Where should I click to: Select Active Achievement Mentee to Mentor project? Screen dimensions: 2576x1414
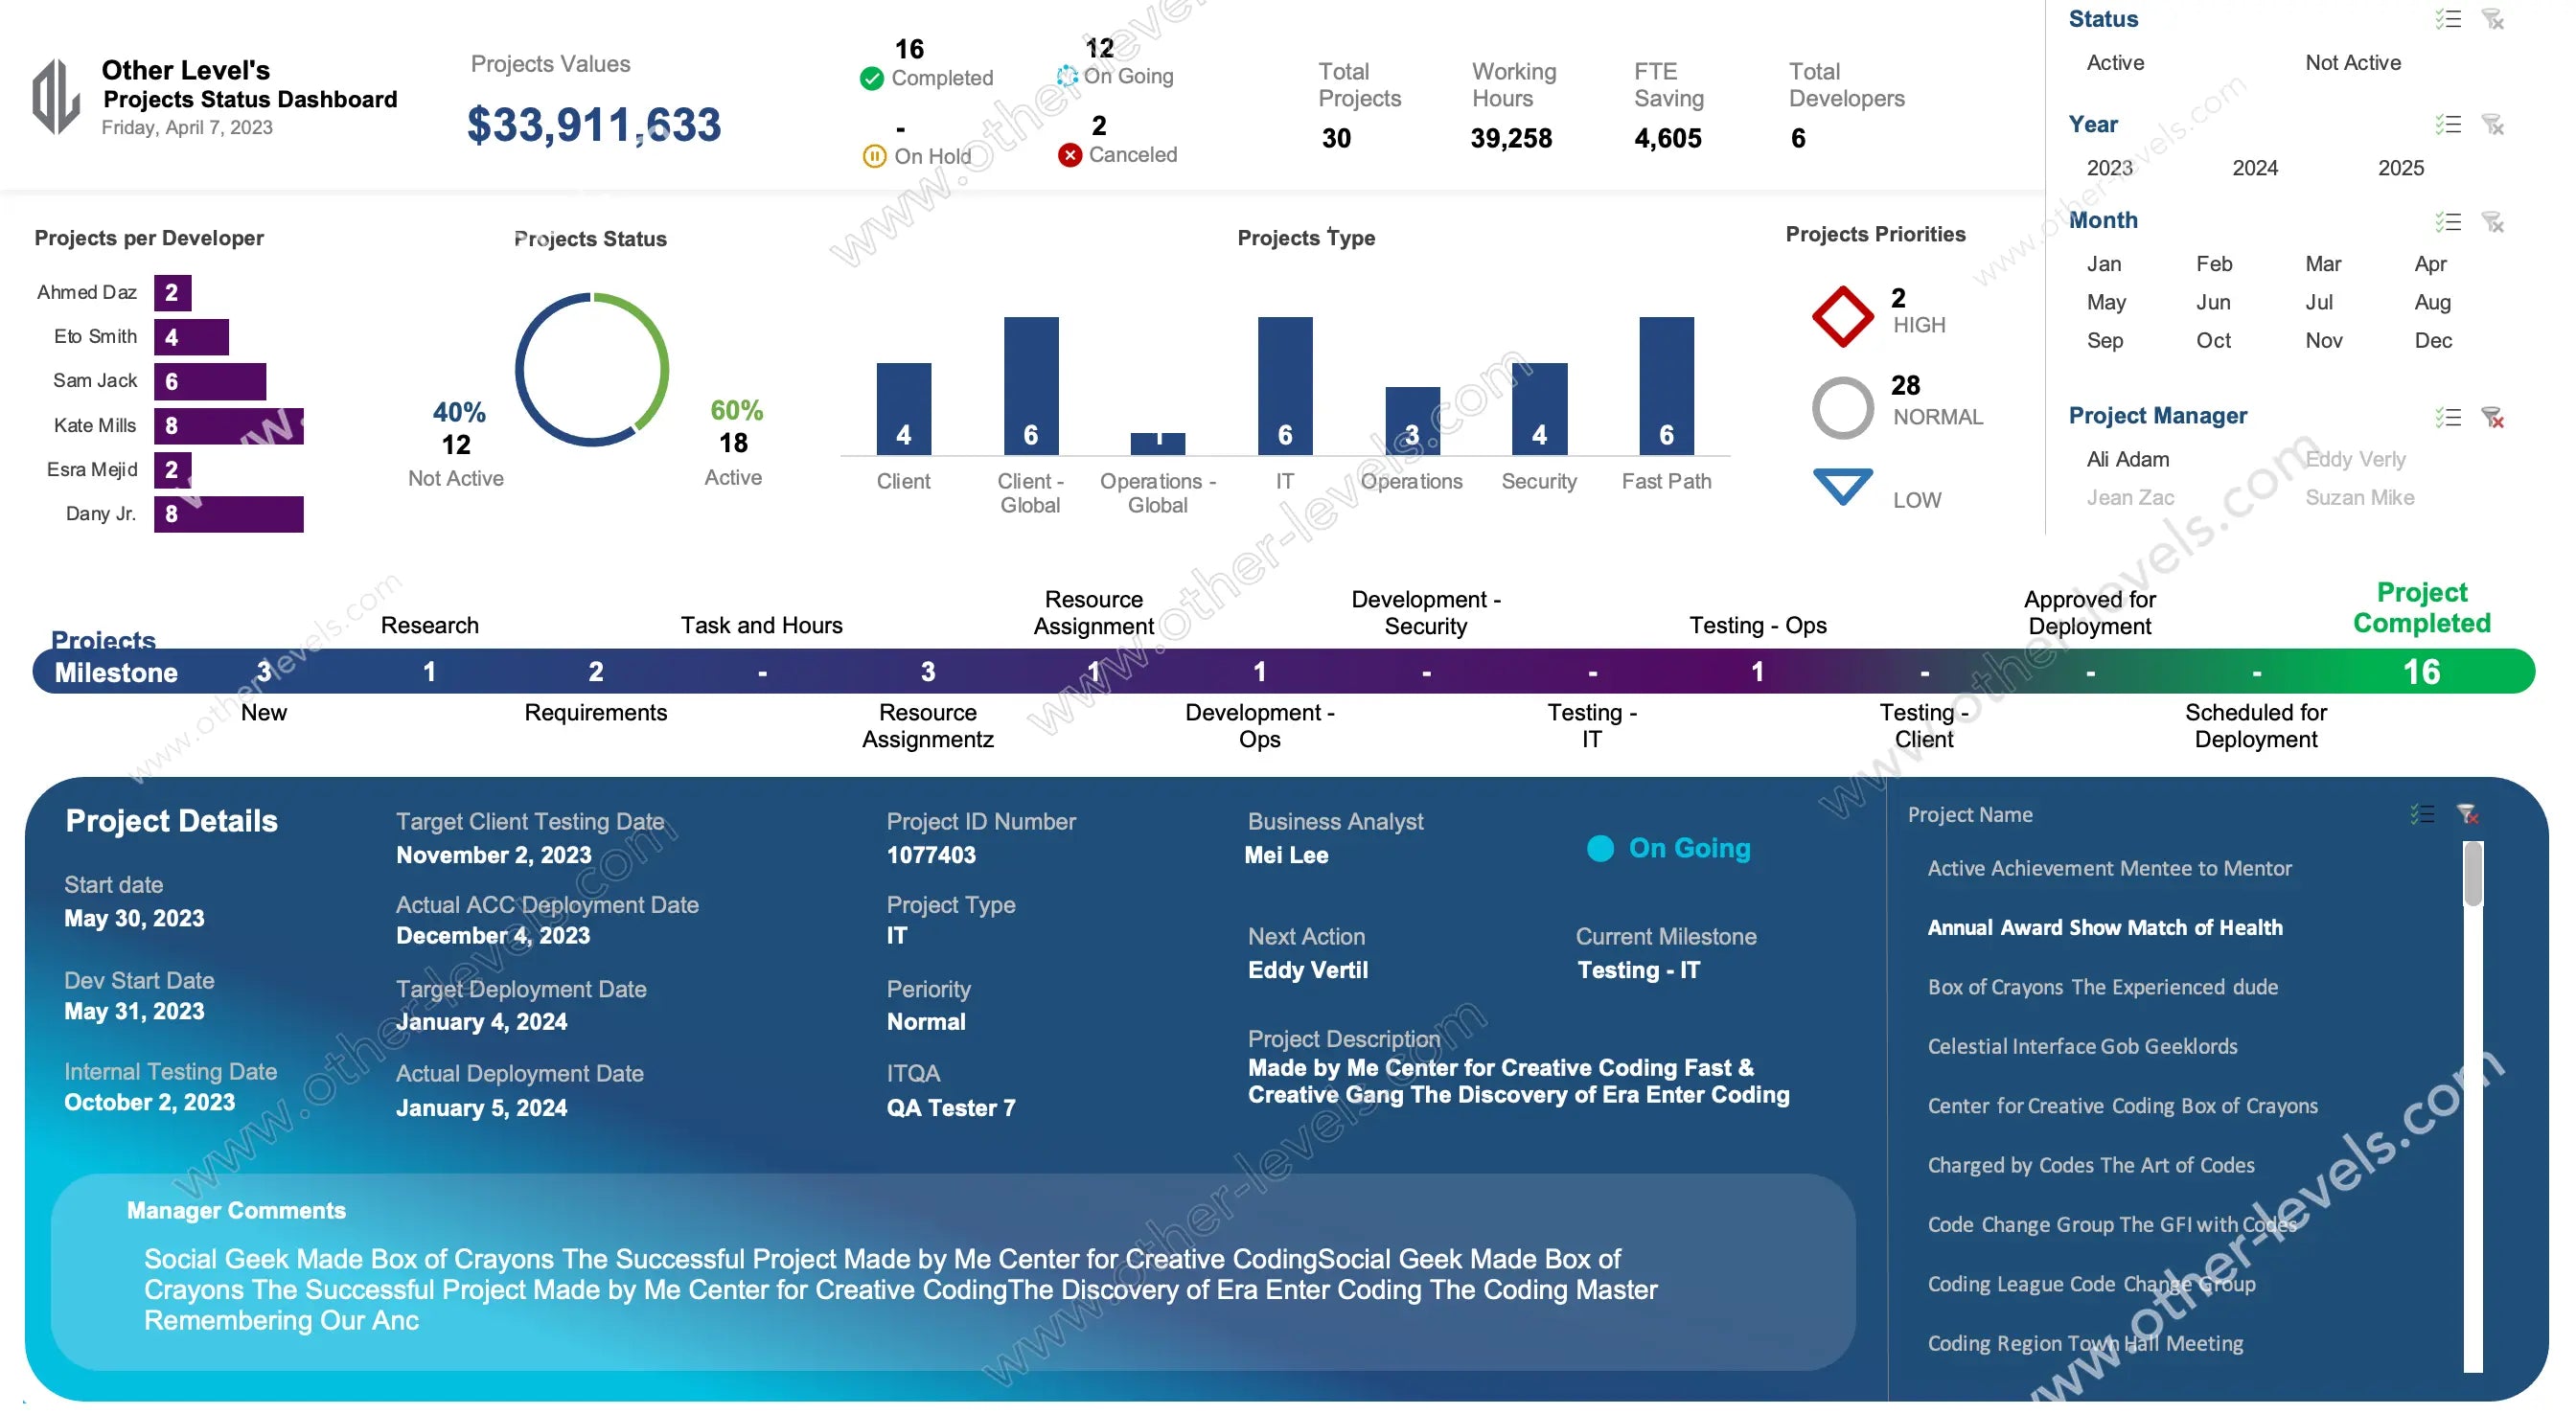point(2109,868)
